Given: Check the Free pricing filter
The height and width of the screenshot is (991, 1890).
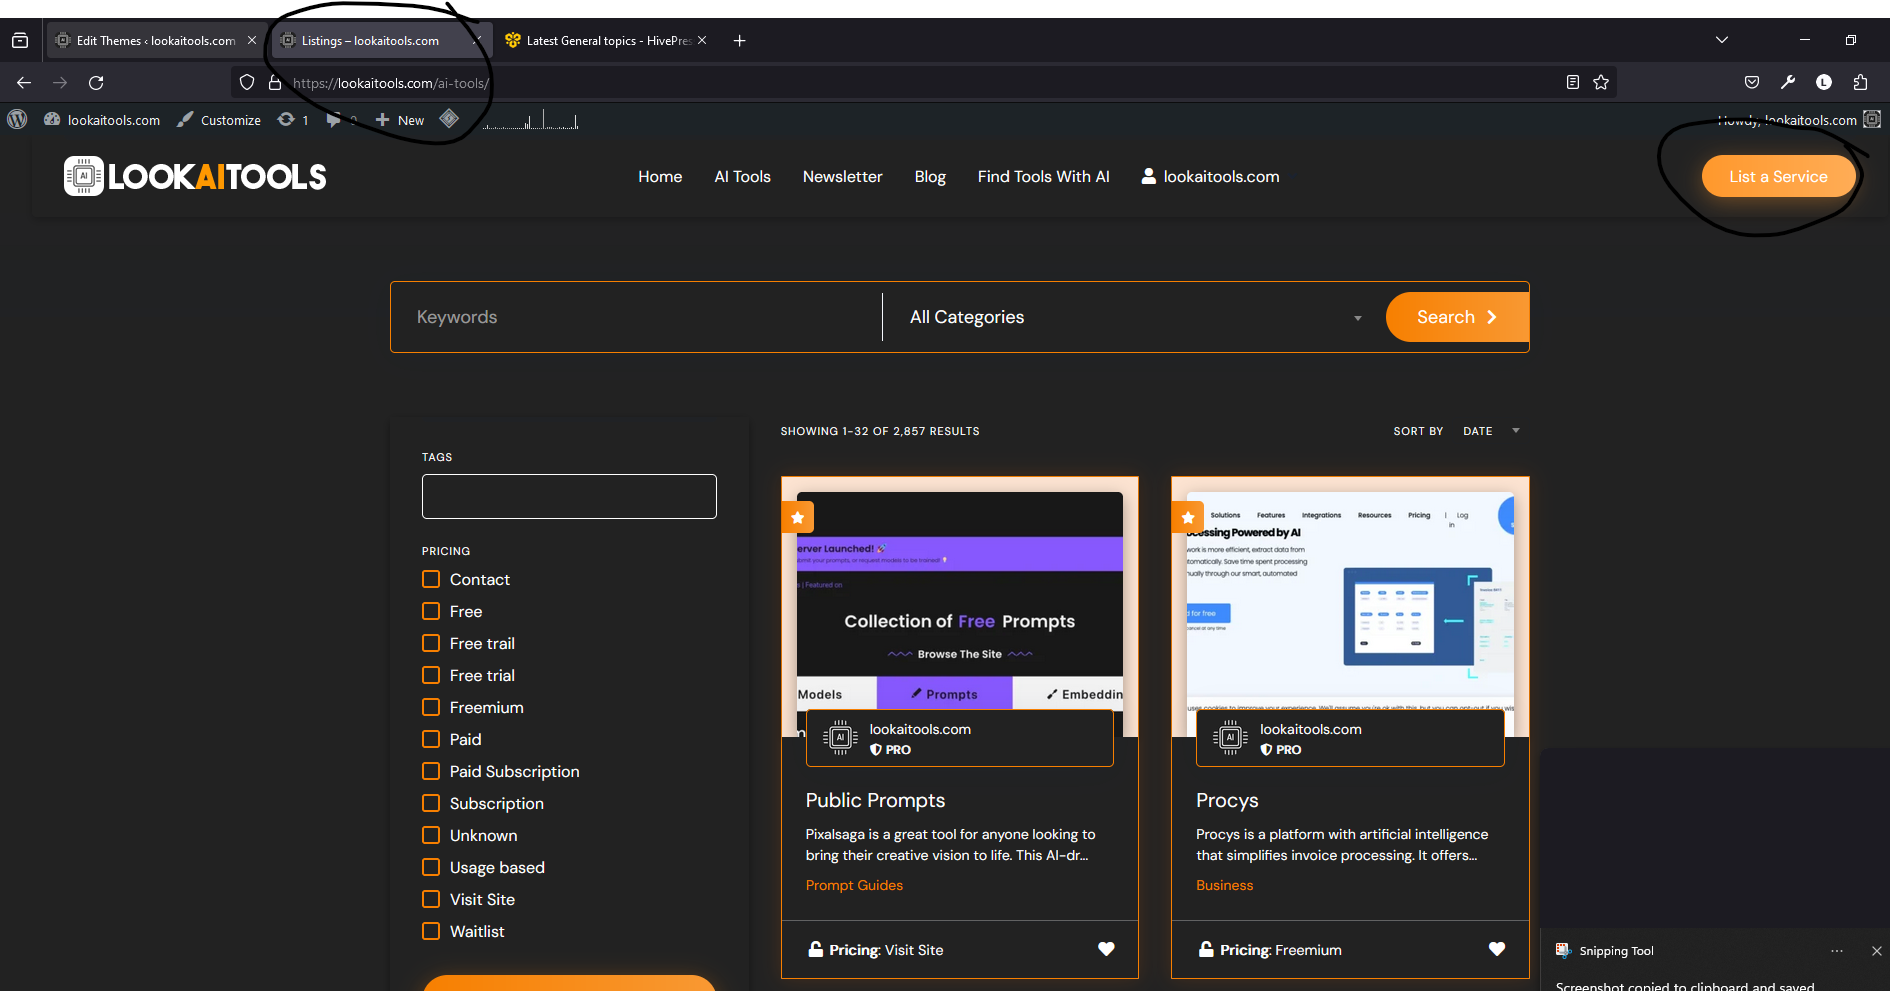Looking at the screenshot, I should click(x=431, y=611).
